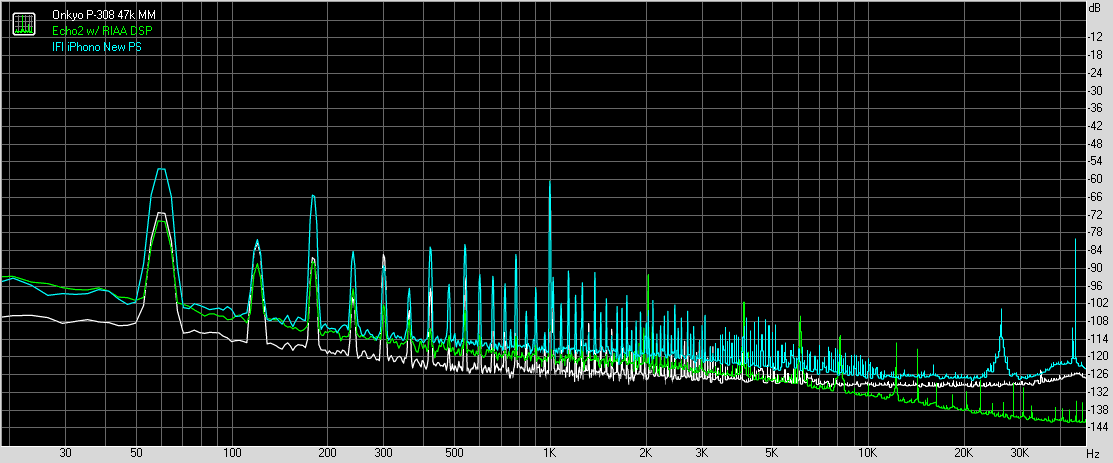The height and width of the screenshot is (463, 1113).
Task: Click the 2K frequency axis label
Action: (646, 453)
